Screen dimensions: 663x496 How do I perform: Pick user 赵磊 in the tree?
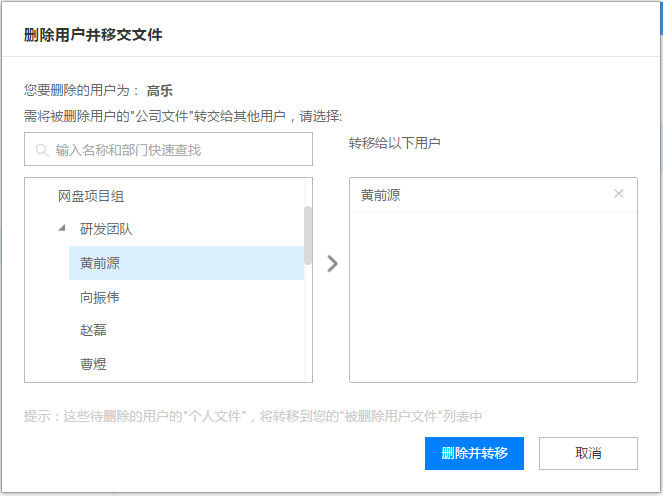[x=93, y=330]
